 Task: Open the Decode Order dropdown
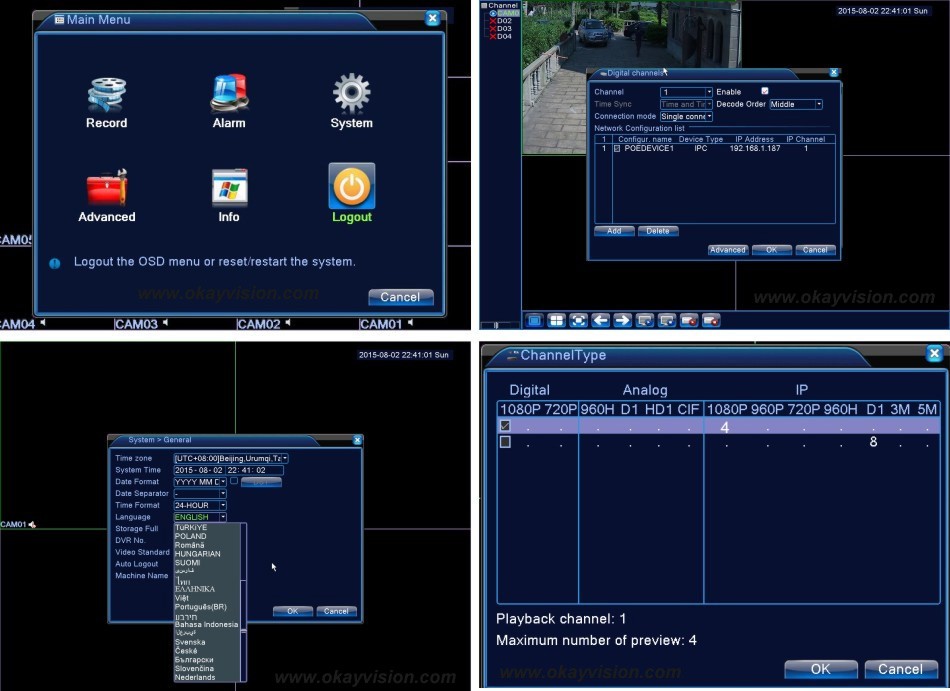tap(818, 104)
